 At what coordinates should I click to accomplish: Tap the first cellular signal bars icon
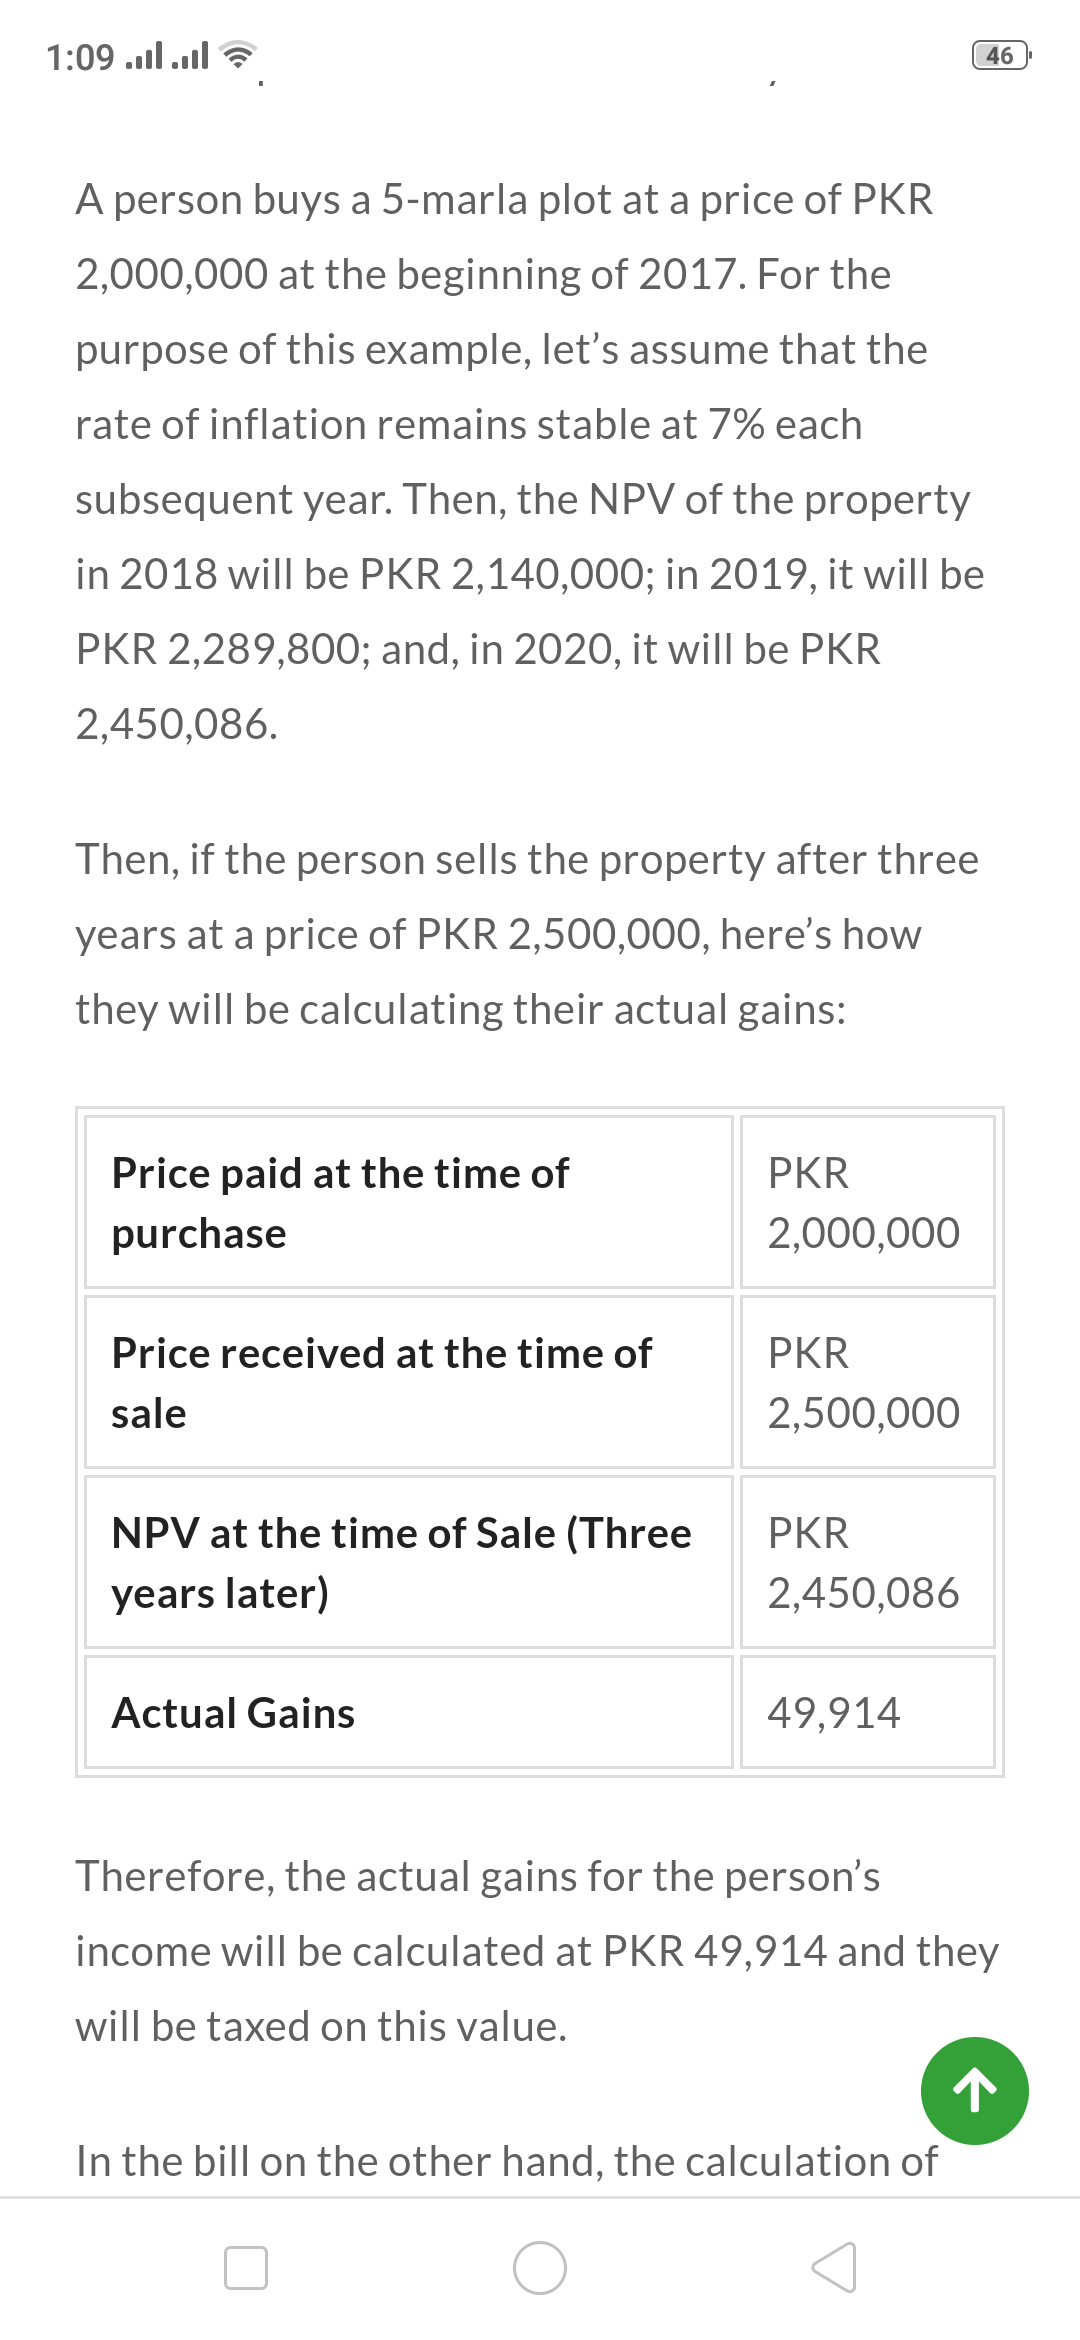(x=145, y=56)
